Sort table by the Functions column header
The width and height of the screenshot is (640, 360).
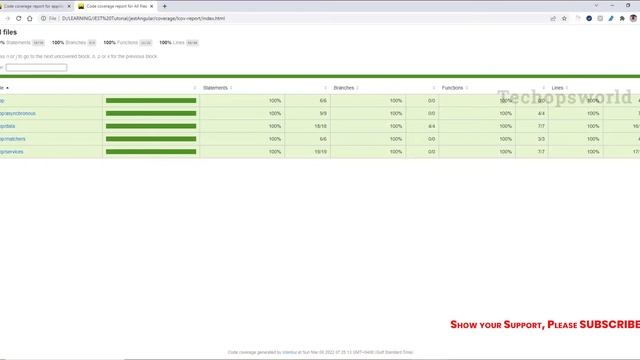click(x=454, y=88)
